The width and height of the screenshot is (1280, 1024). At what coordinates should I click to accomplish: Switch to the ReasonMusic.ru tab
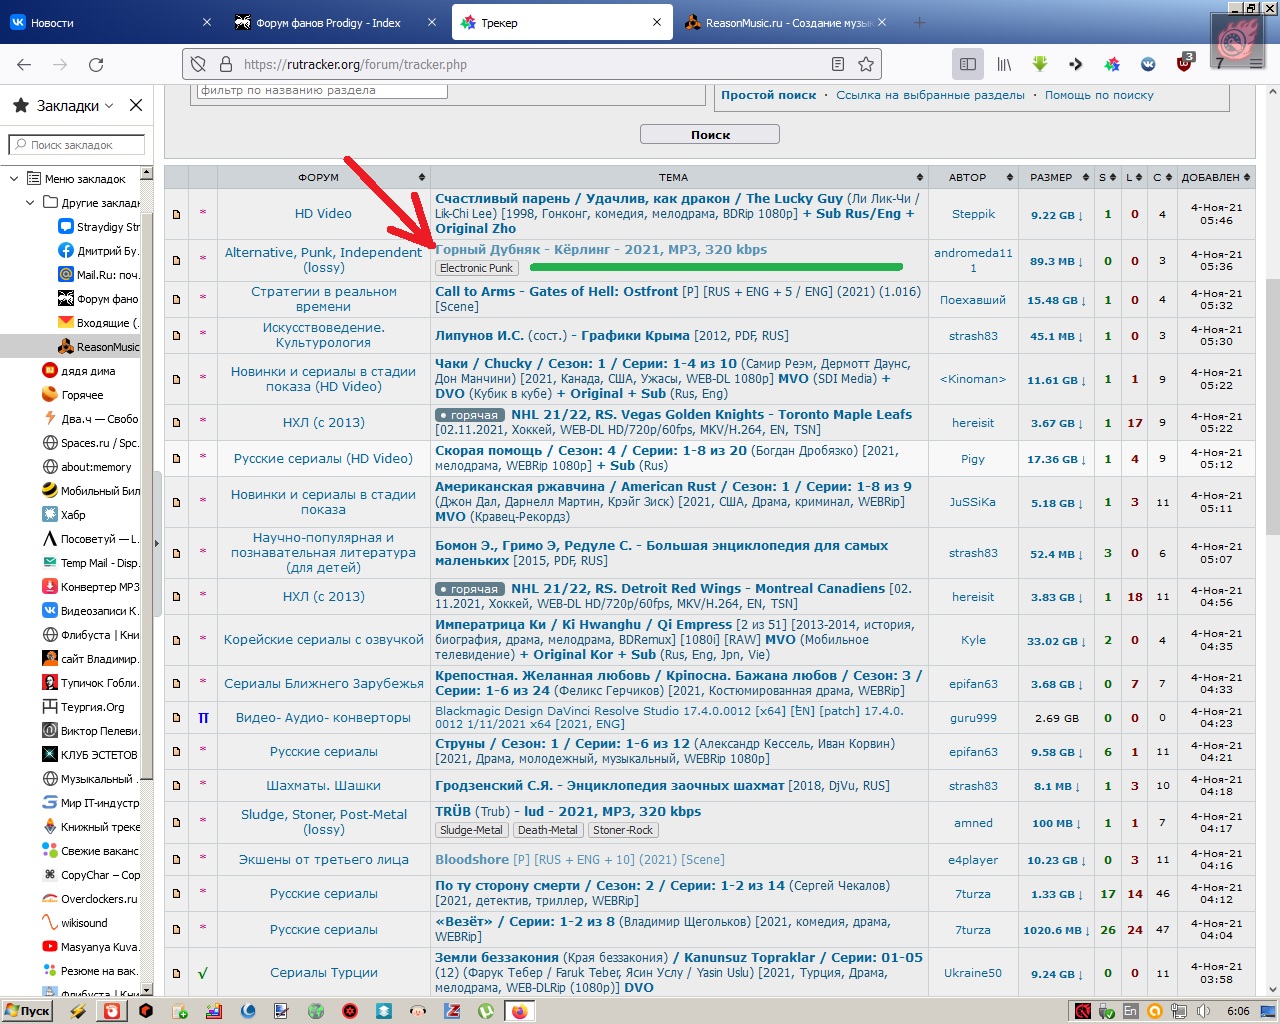(x=785, y=22)
